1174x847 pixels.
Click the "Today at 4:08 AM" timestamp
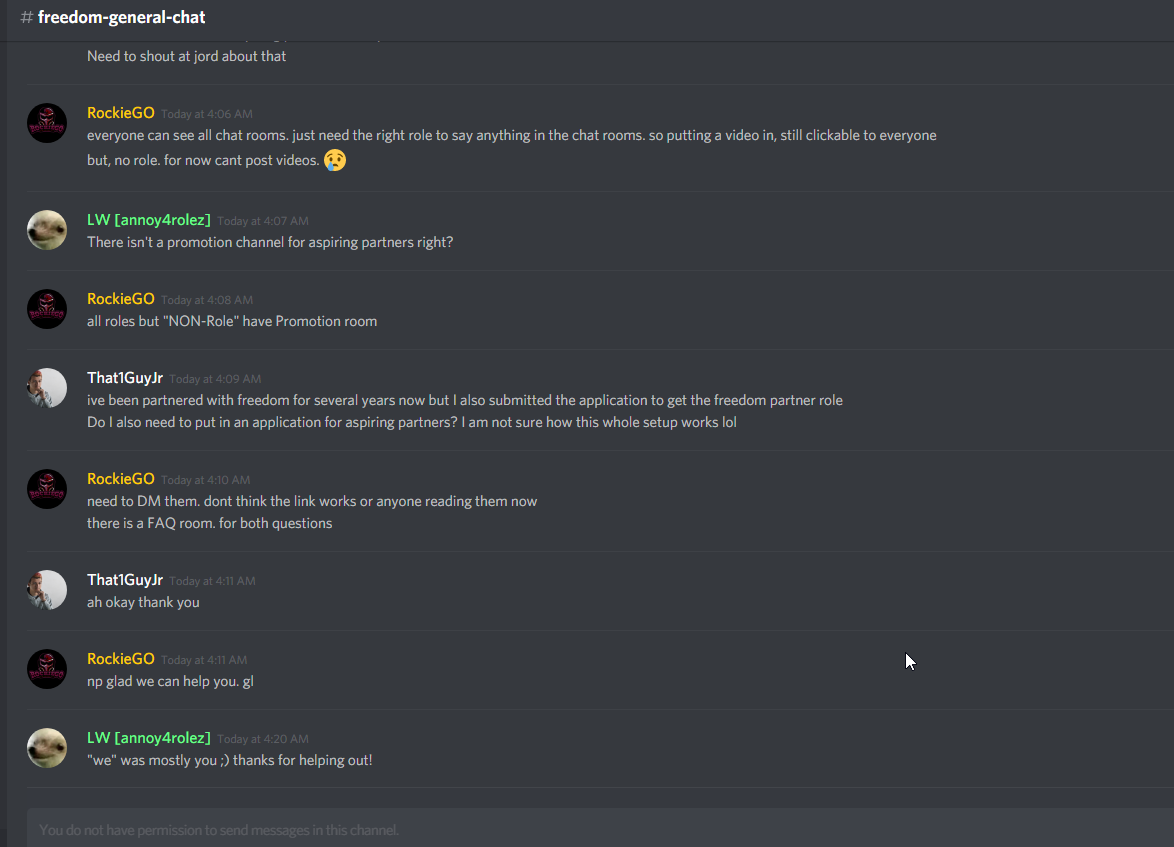tap(206, 300)
